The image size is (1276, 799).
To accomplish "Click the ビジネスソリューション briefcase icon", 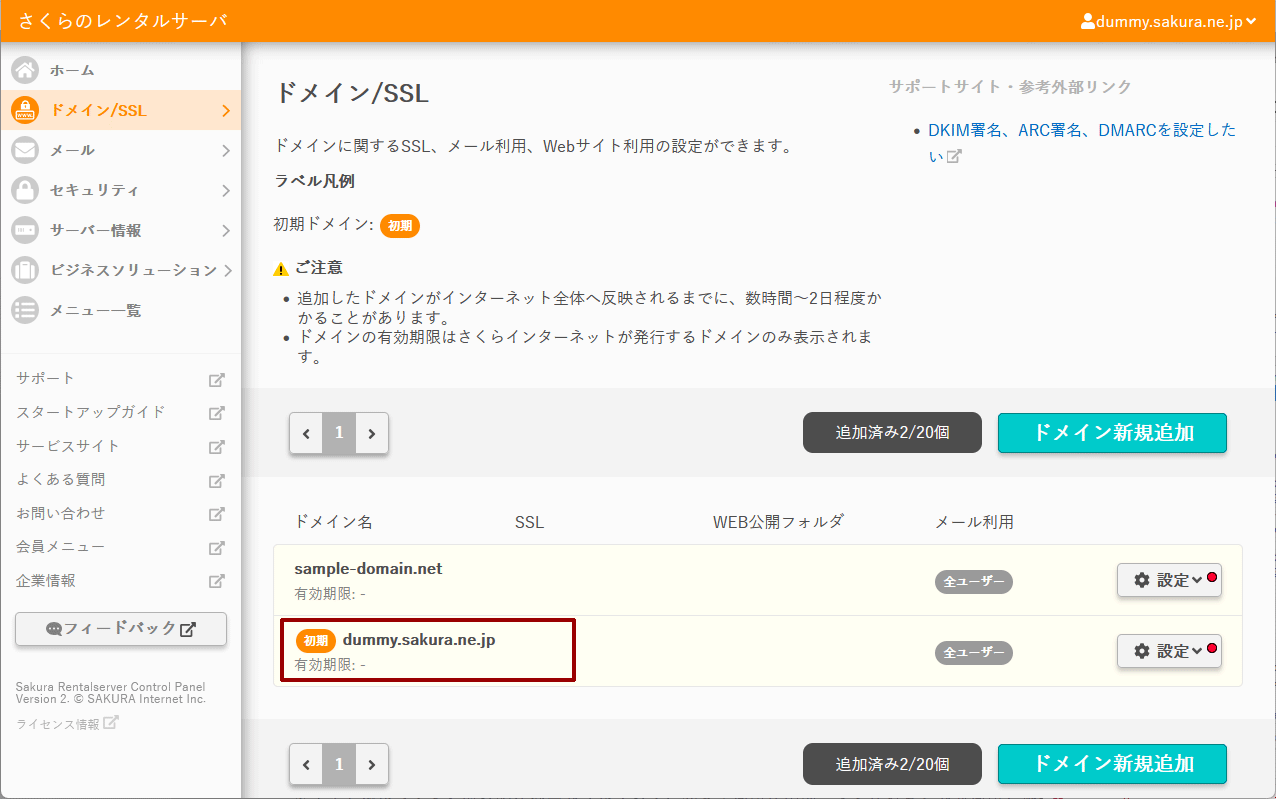I will pos(25,270).
